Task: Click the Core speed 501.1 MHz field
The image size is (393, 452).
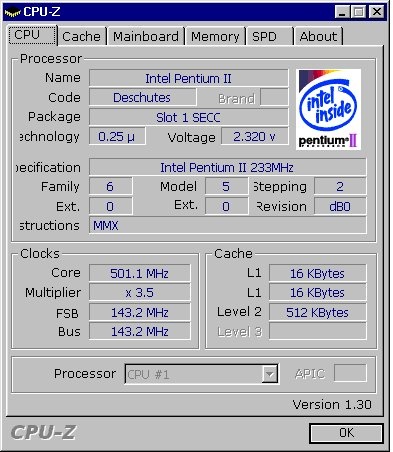Action: 140,273
